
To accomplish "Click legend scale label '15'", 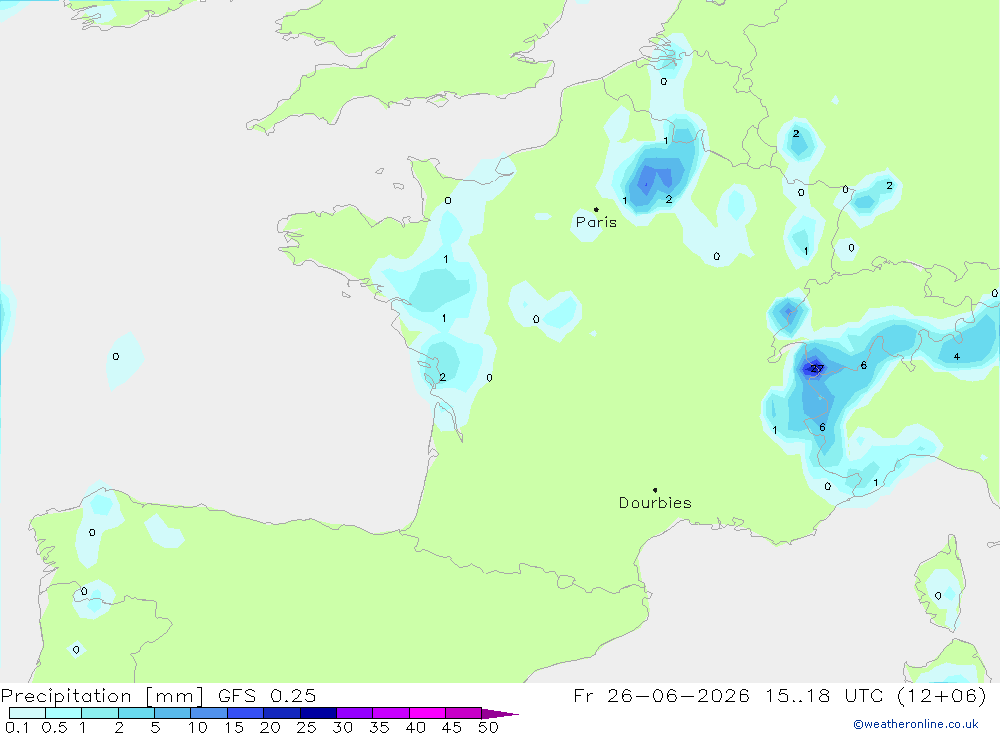I will pos(234,727).
